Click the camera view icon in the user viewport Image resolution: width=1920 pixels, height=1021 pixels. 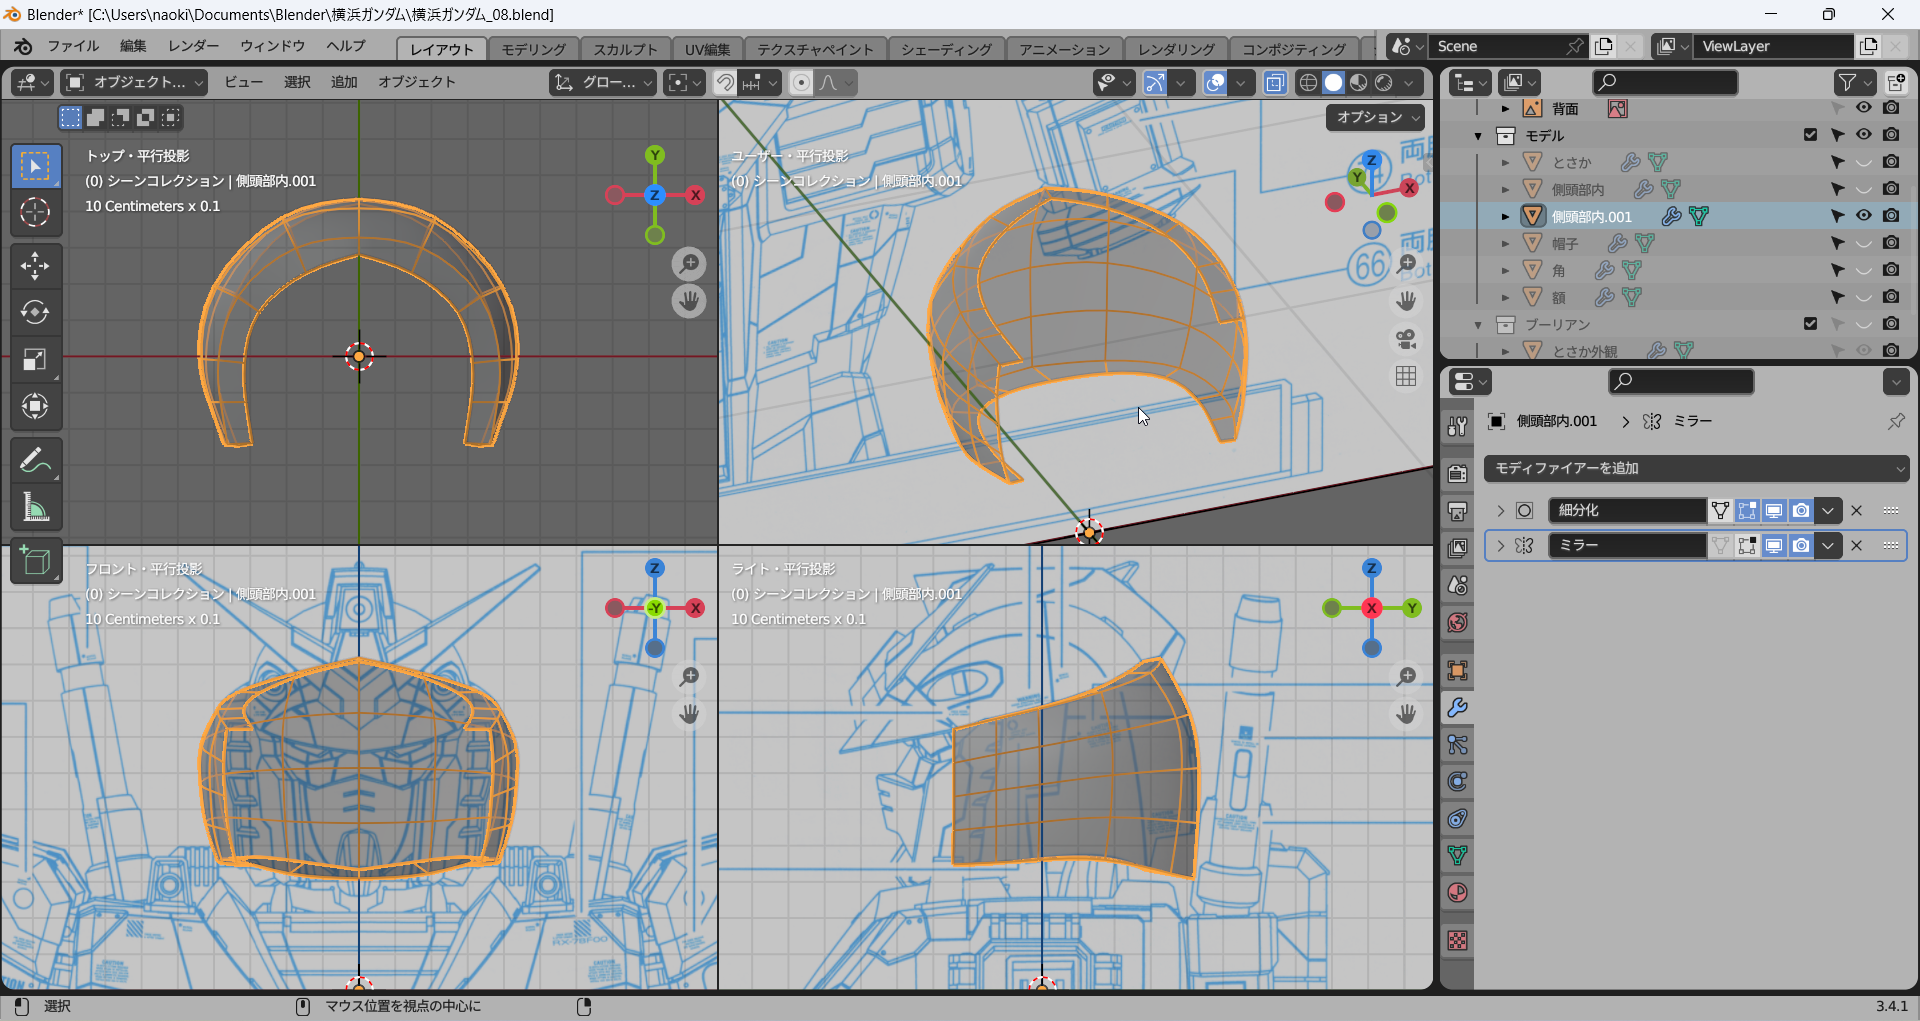coord(1406,339)
